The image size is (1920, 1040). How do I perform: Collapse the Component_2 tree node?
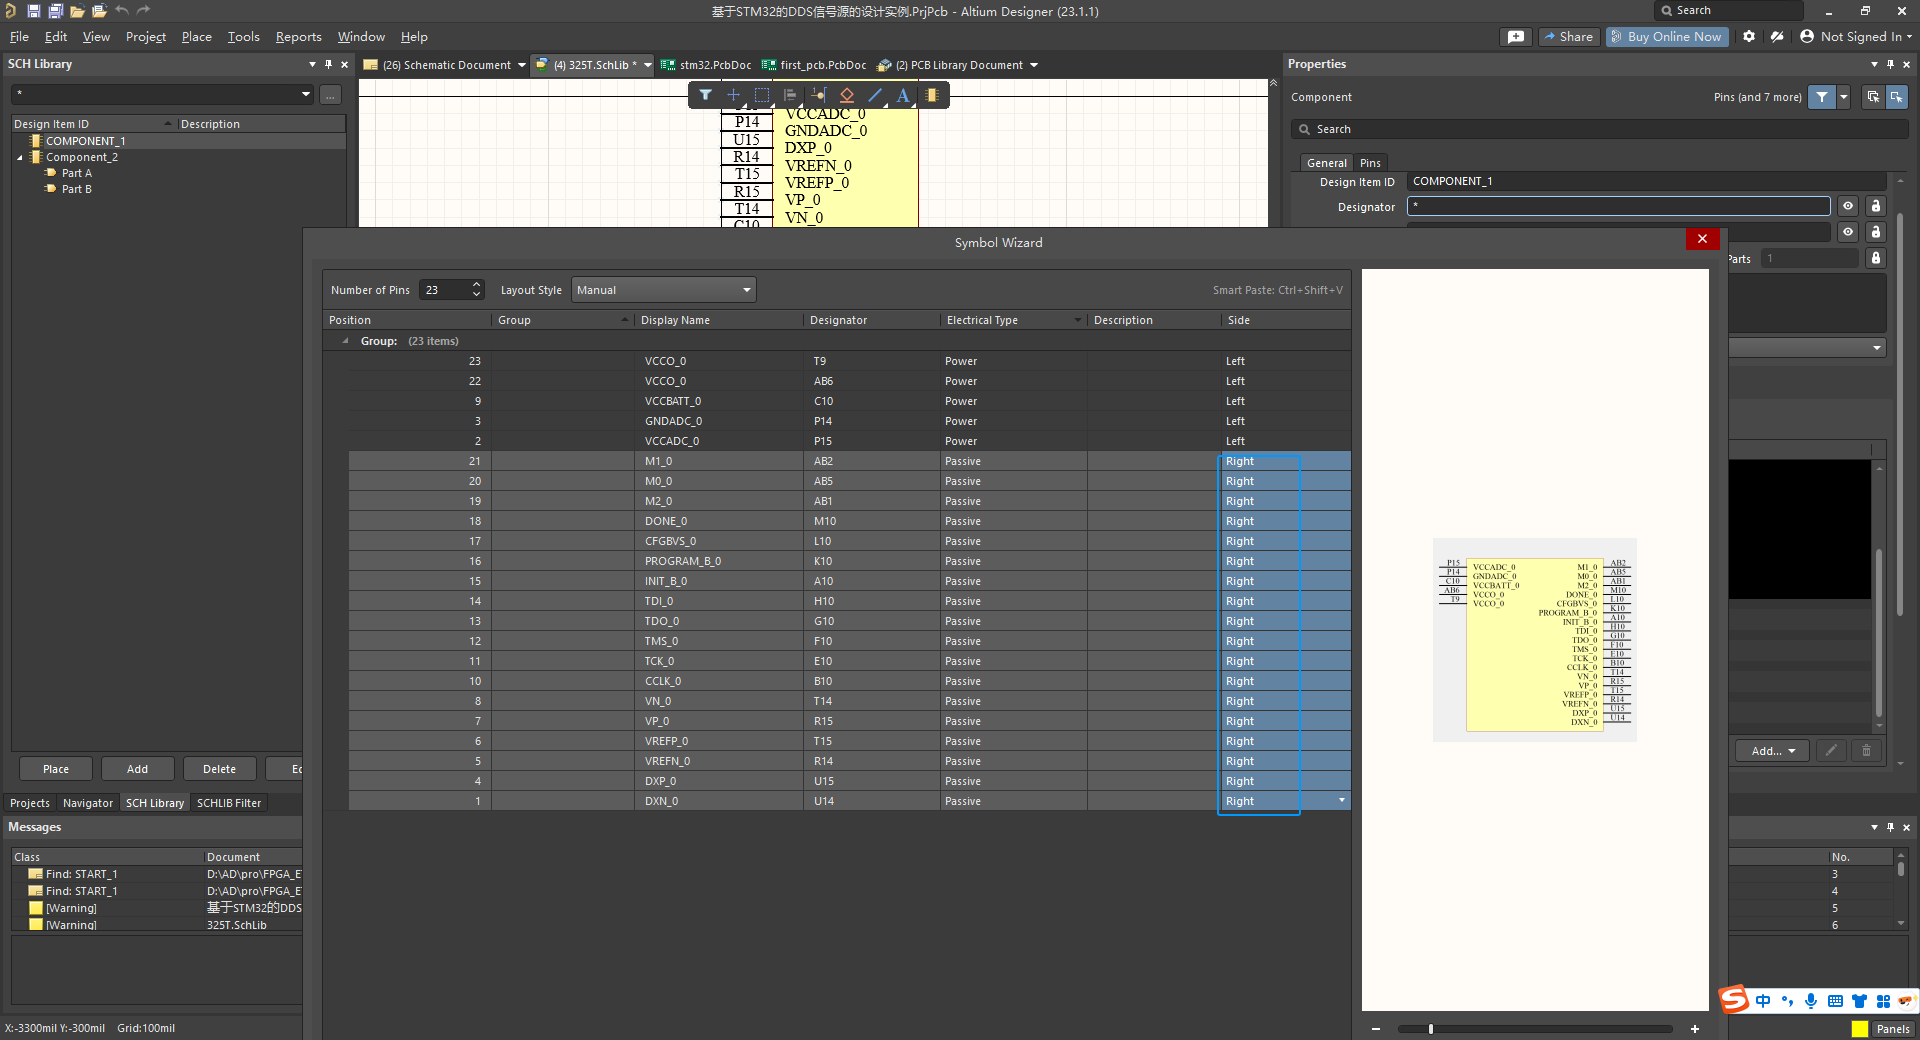(20, 158)
